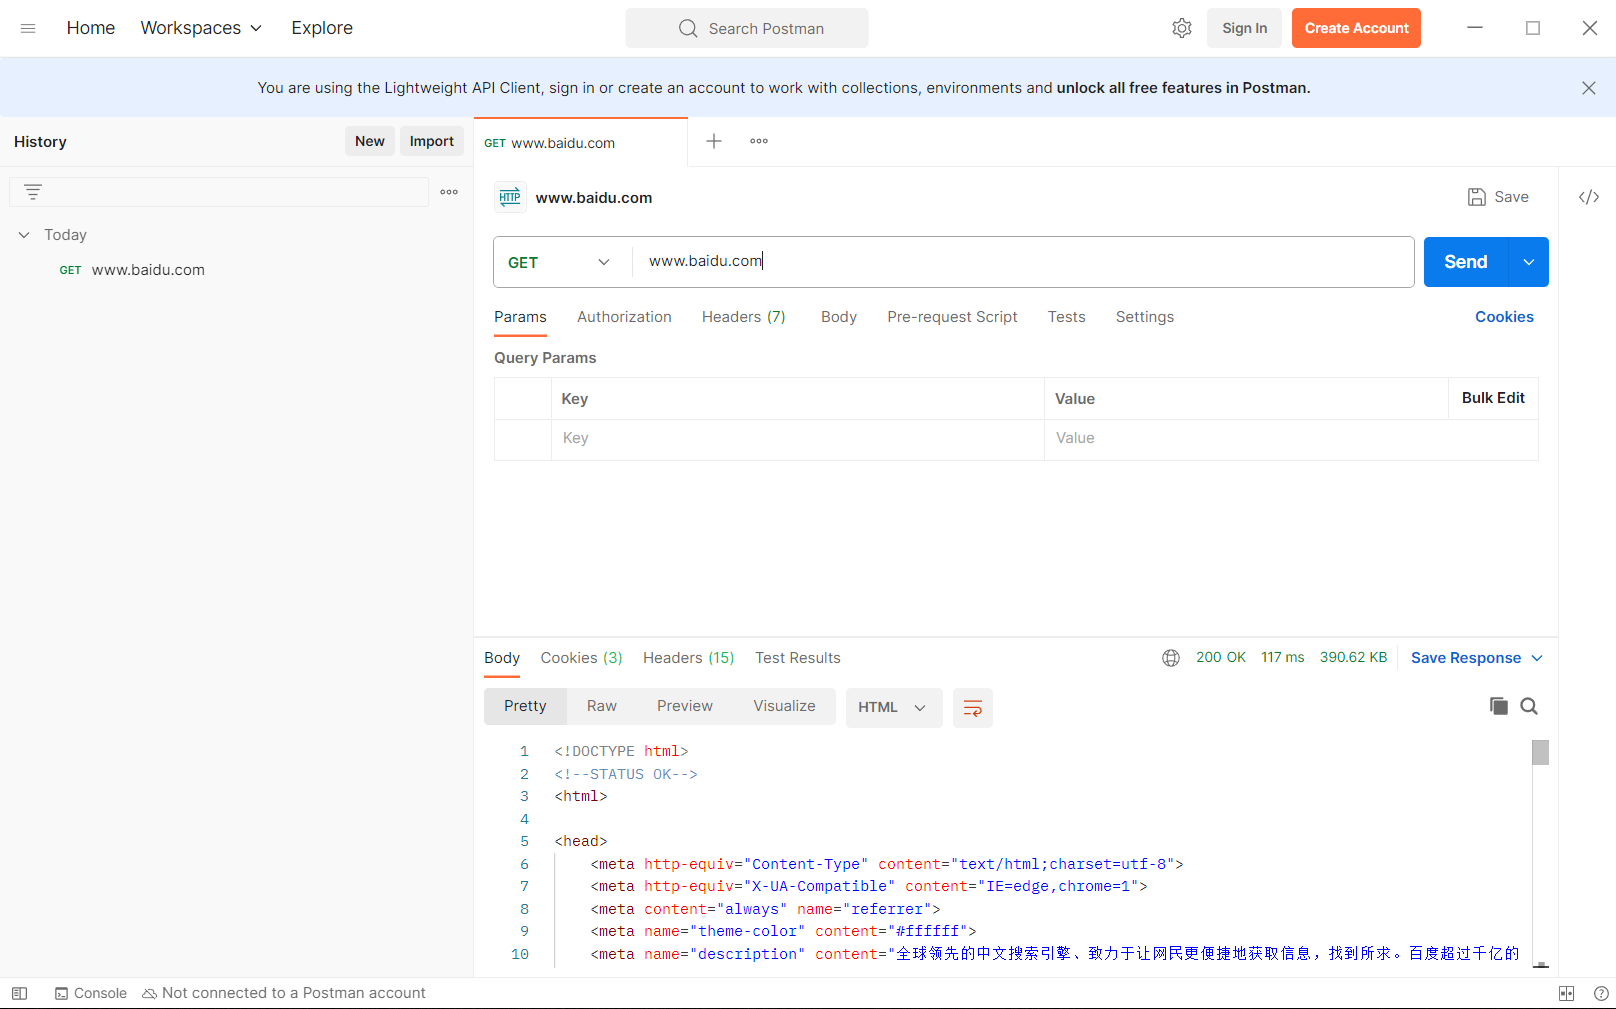Click the Sign In button
Screen dimensions: 1616x1009
[1245, 28]
